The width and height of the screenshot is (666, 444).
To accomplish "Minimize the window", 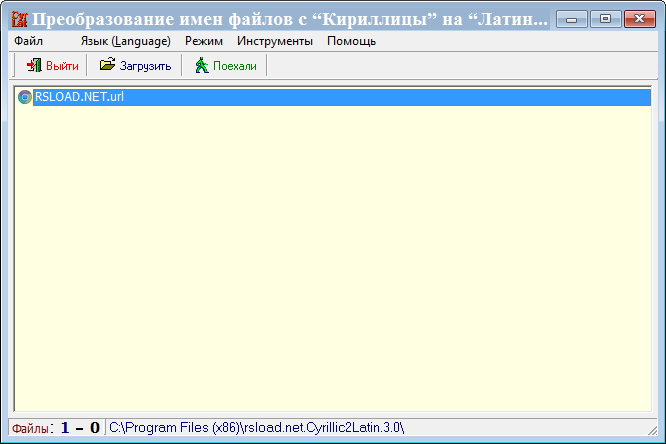I will coord(572,19).
